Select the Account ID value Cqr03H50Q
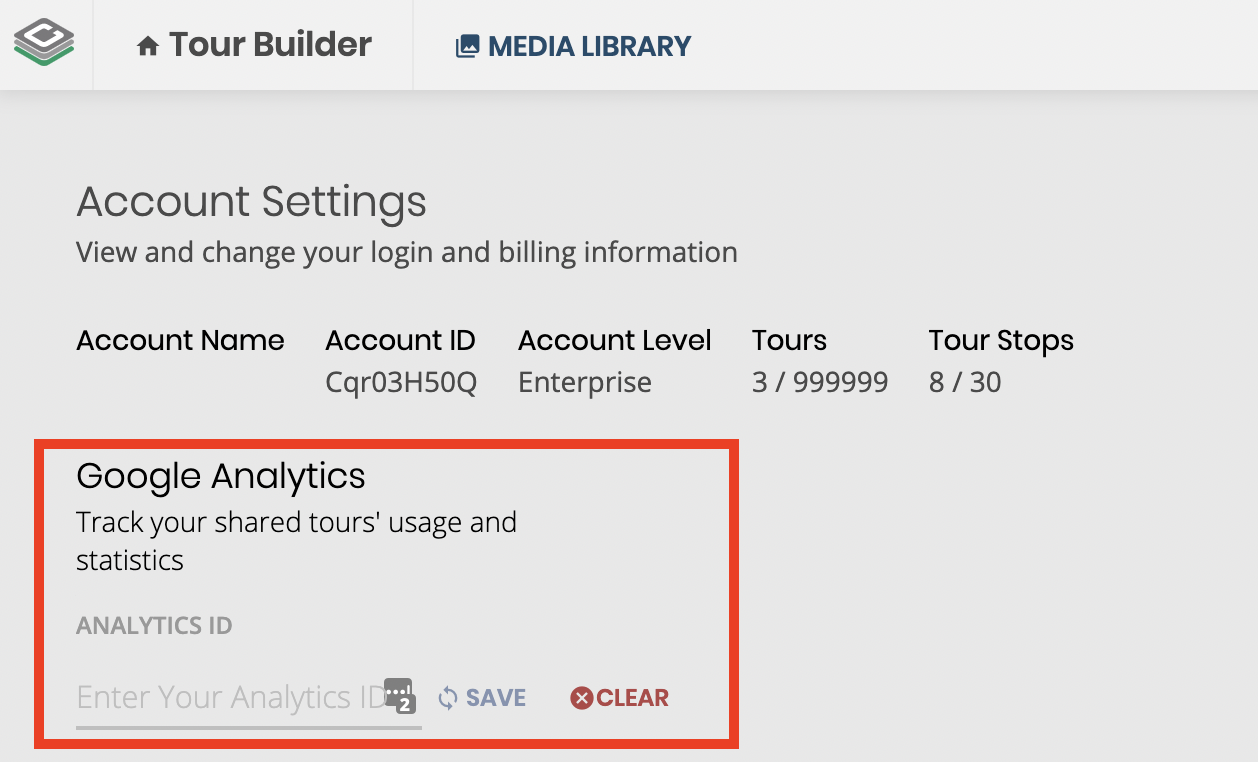Image resolution: width=1258 pixels, height=762 pixels. coord(401,383)
